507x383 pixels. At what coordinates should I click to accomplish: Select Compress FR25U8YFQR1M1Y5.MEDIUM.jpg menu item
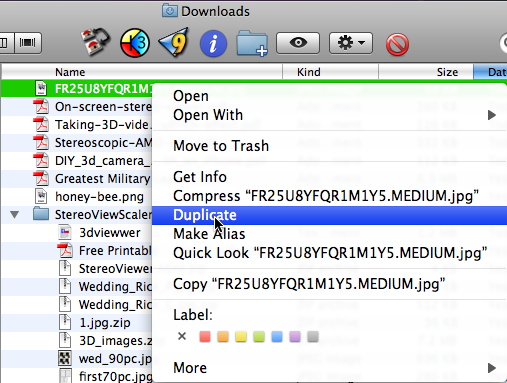click(x=329, y=196)
